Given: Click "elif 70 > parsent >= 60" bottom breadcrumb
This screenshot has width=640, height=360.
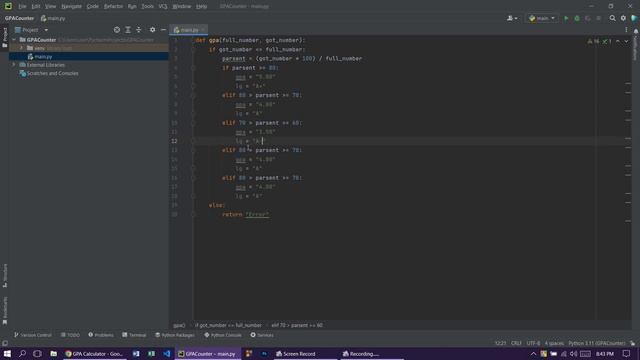Looking at the screenshot, I should [297, 325].
